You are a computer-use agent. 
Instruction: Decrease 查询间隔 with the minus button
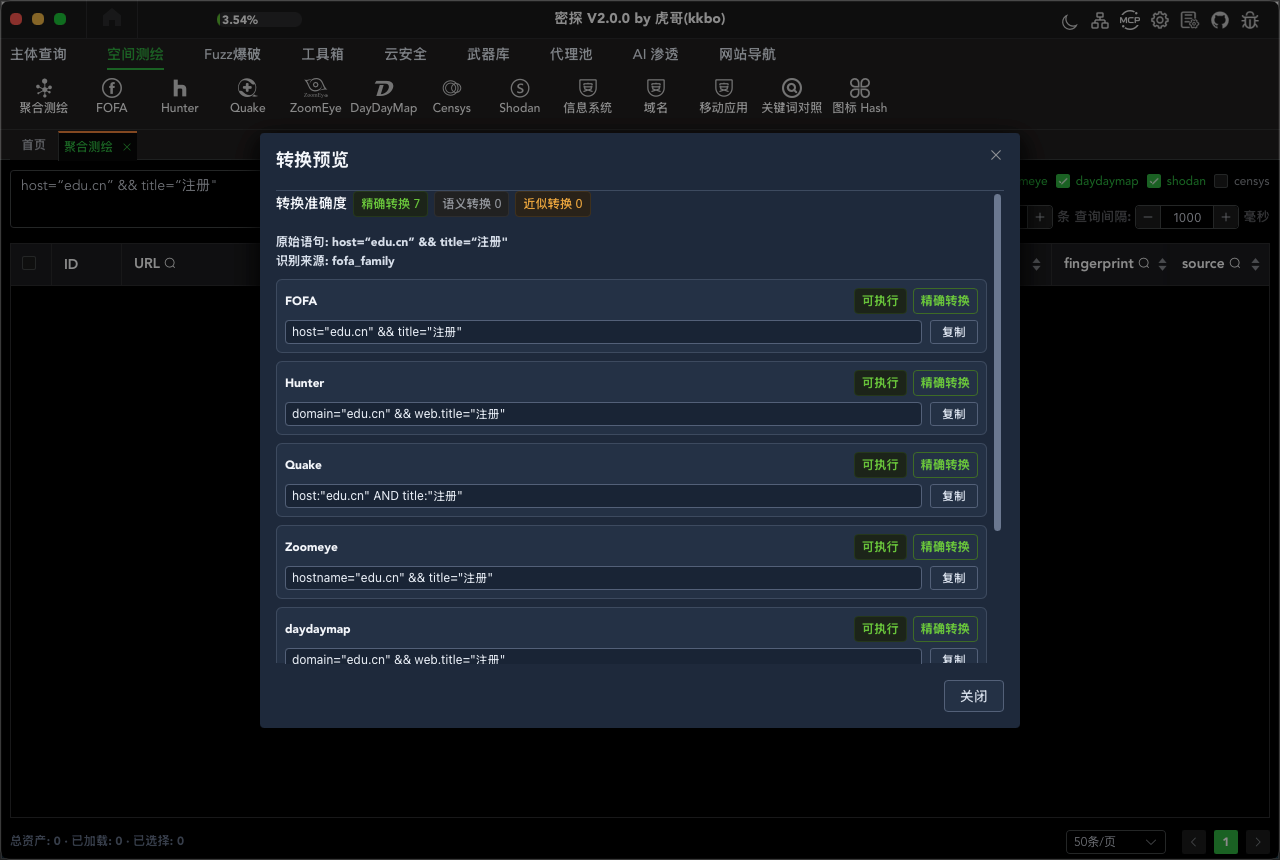coord(1148,217)
